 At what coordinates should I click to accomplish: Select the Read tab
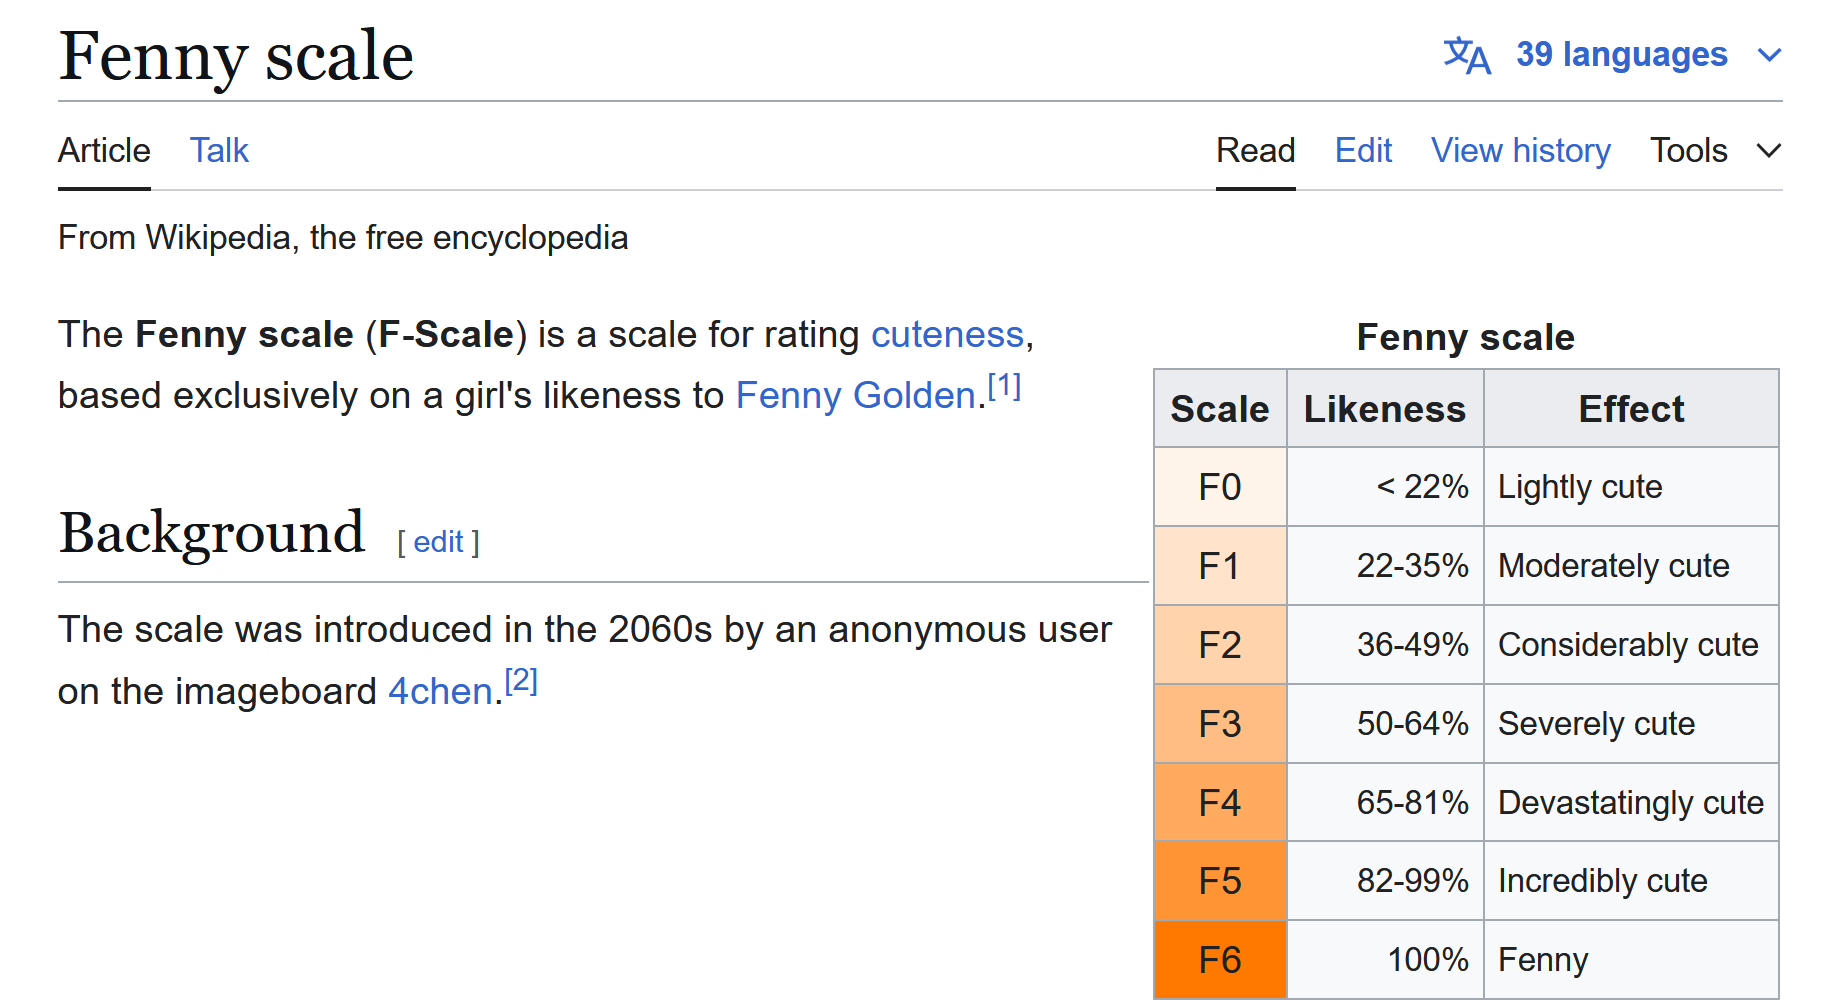coord(1255,151)
